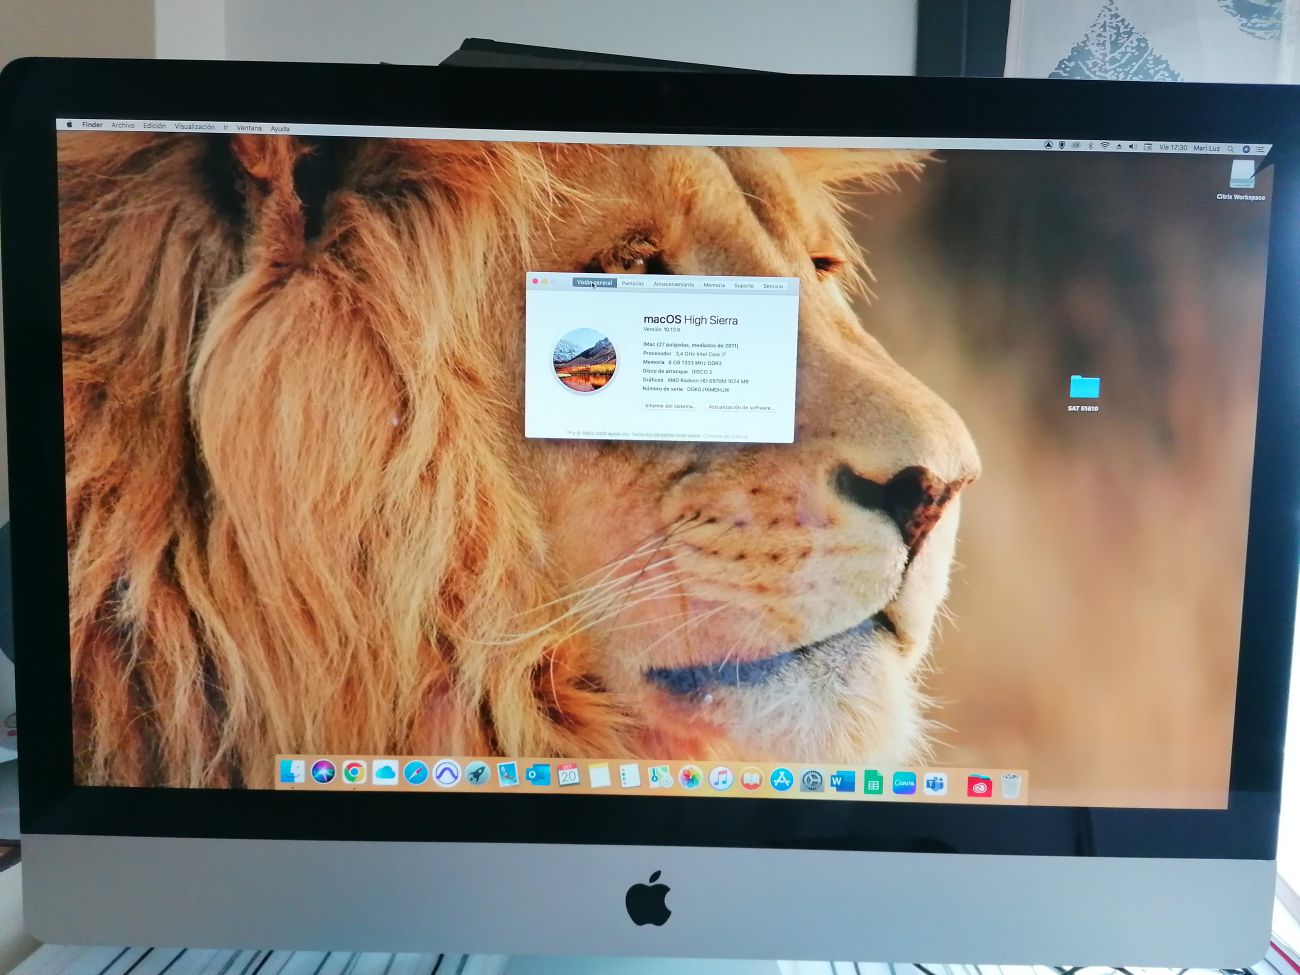Open Notification Center list icon
Image resolution: width=1300 pixels, height=975 pixels.
coord(1260,149)
